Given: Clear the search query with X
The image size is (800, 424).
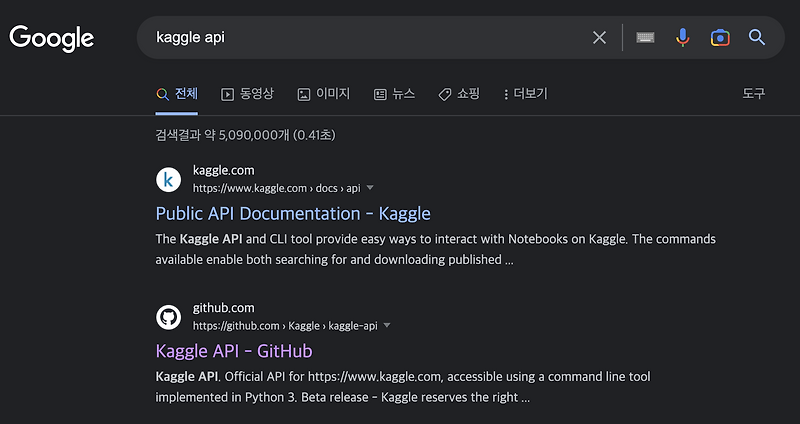Looking at the screenshot, I should point(599,37).
